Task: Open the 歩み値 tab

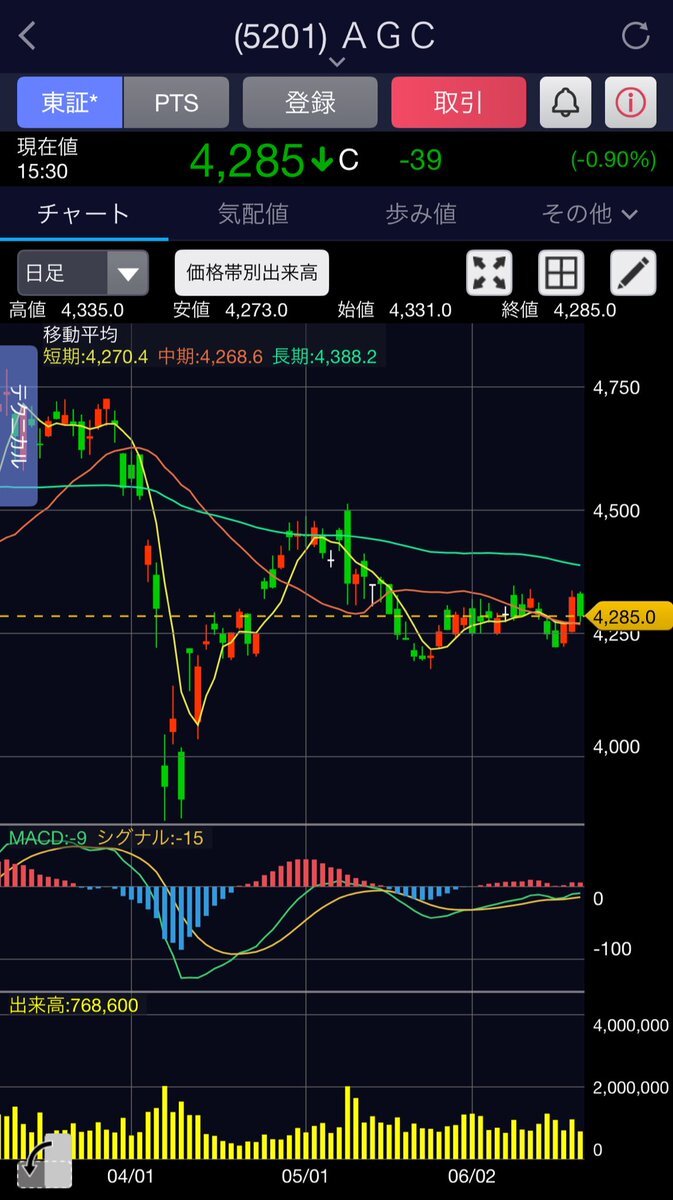Action: [421, 213]
